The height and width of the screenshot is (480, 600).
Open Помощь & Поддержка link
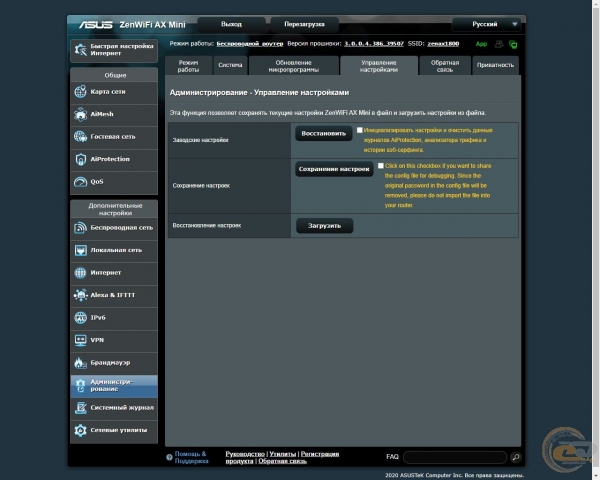tap(191, 457)
